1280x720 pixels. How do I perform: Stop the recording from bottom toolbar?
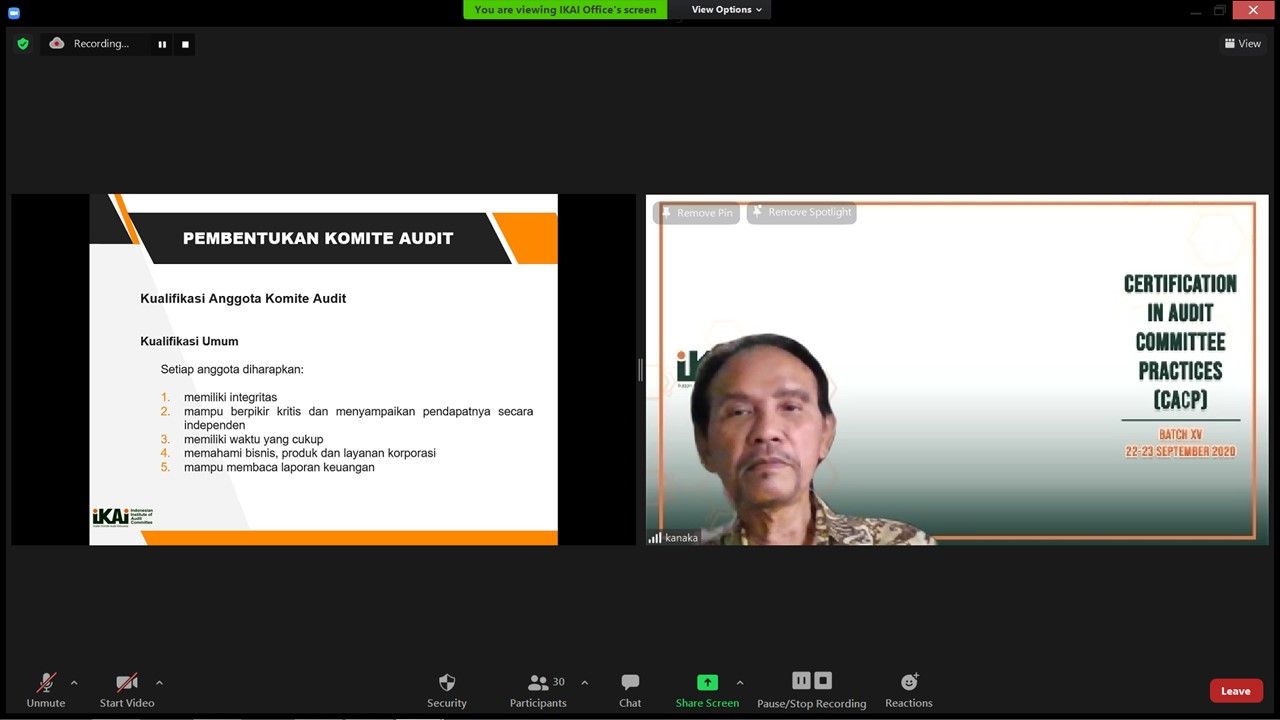[823, 680]
